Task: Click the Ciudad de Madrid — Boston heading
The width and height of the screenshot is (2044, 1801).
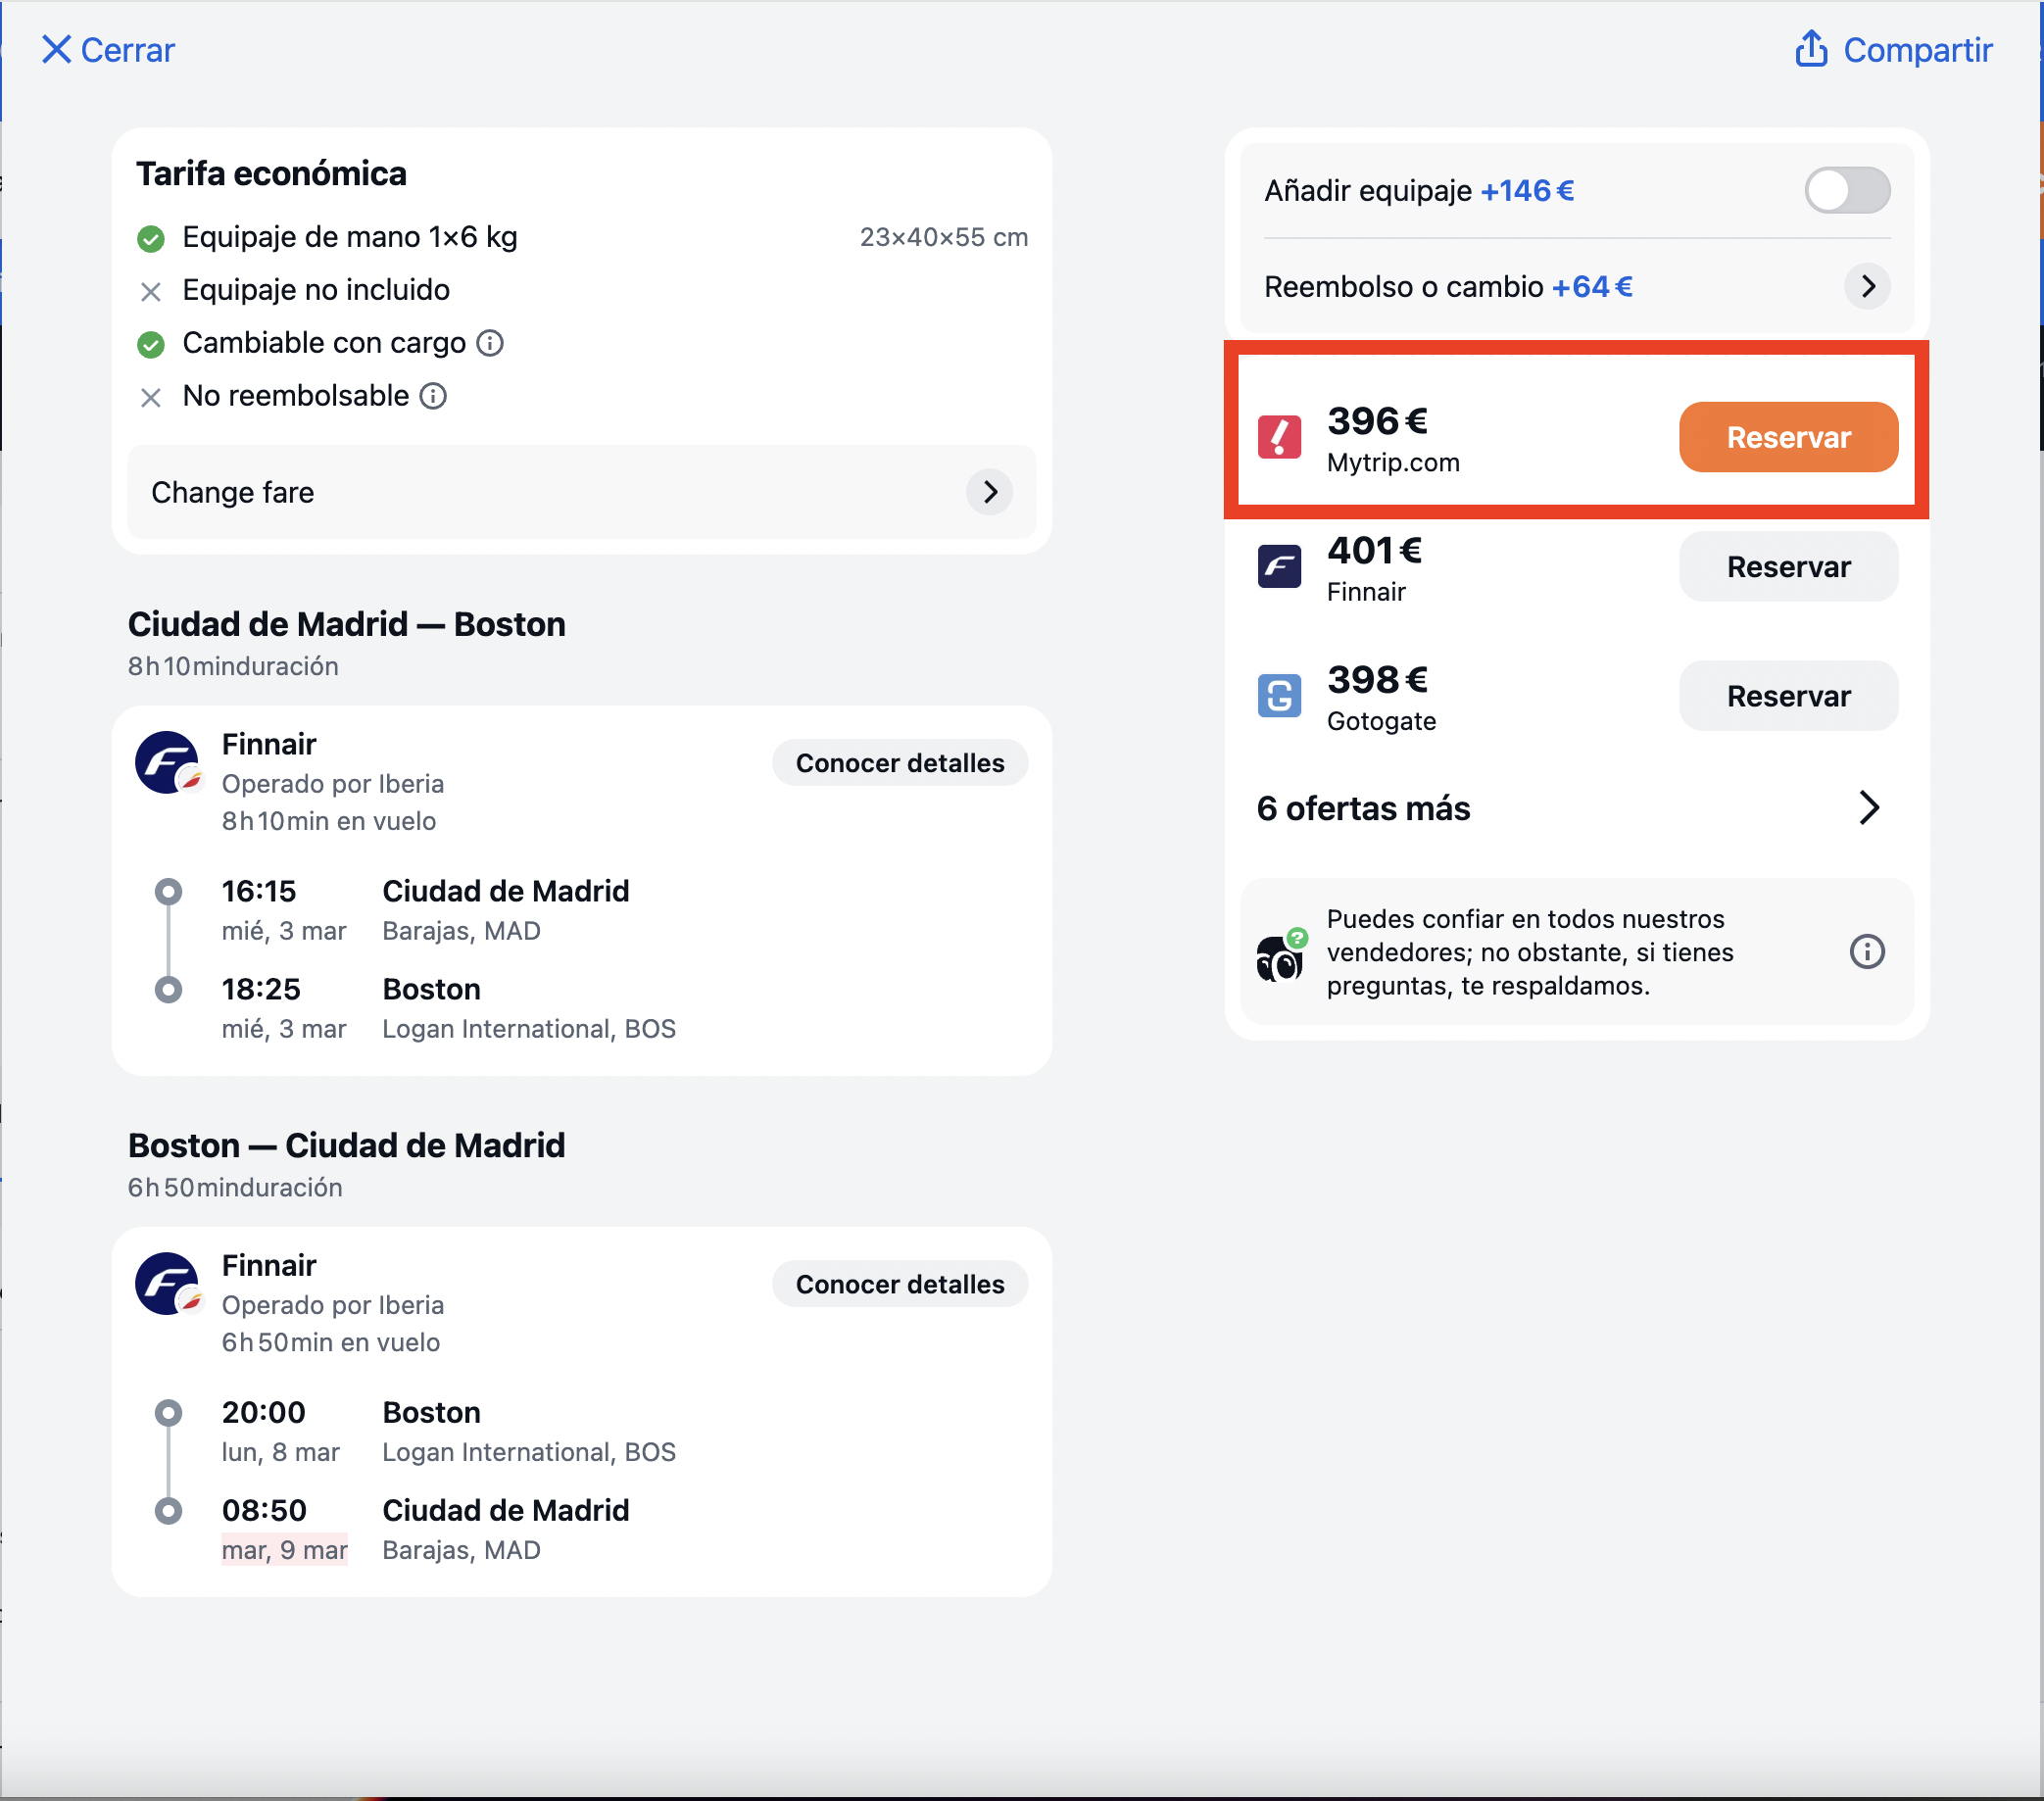Action: click(346, 624)
